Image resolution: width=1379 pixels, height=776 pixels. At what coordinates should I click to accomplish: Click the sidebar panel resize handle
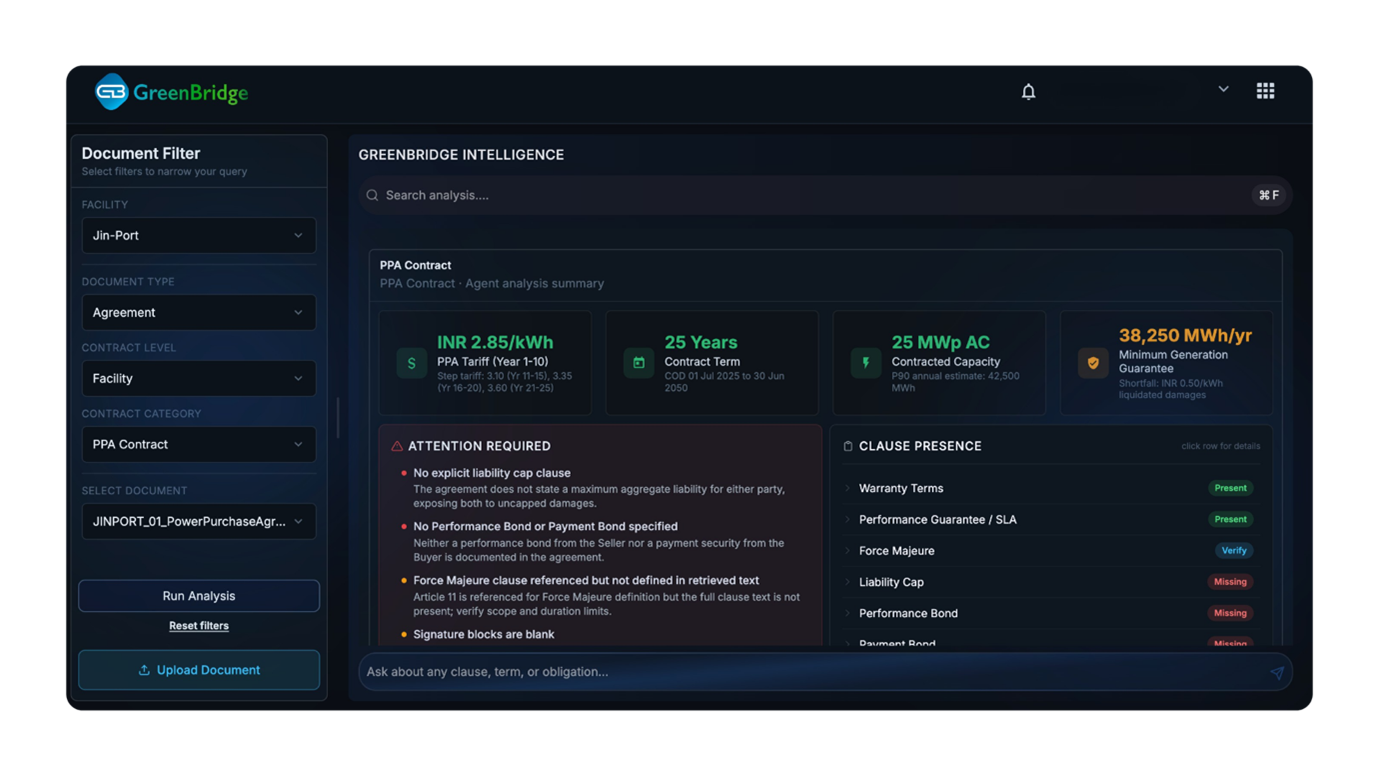coord(338,418)
